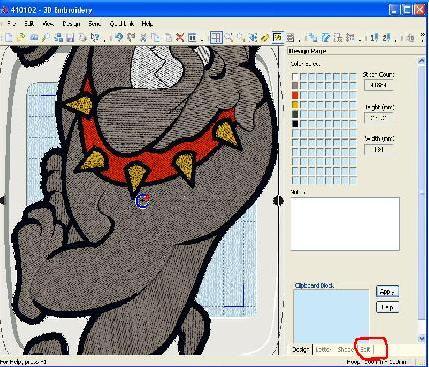Click the Undo arrow icon
Image resolution: width=429 pixels, height=367 pixels.
(x=119, y=37)
